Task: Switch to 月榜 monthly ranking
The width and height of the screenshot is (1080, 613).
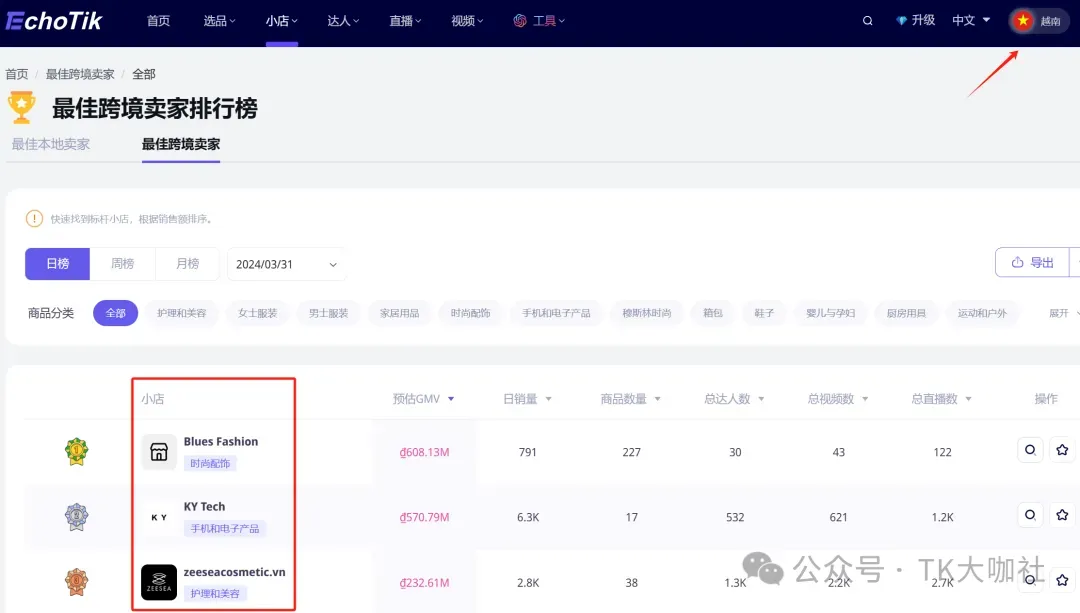Action: coord(187,264)
